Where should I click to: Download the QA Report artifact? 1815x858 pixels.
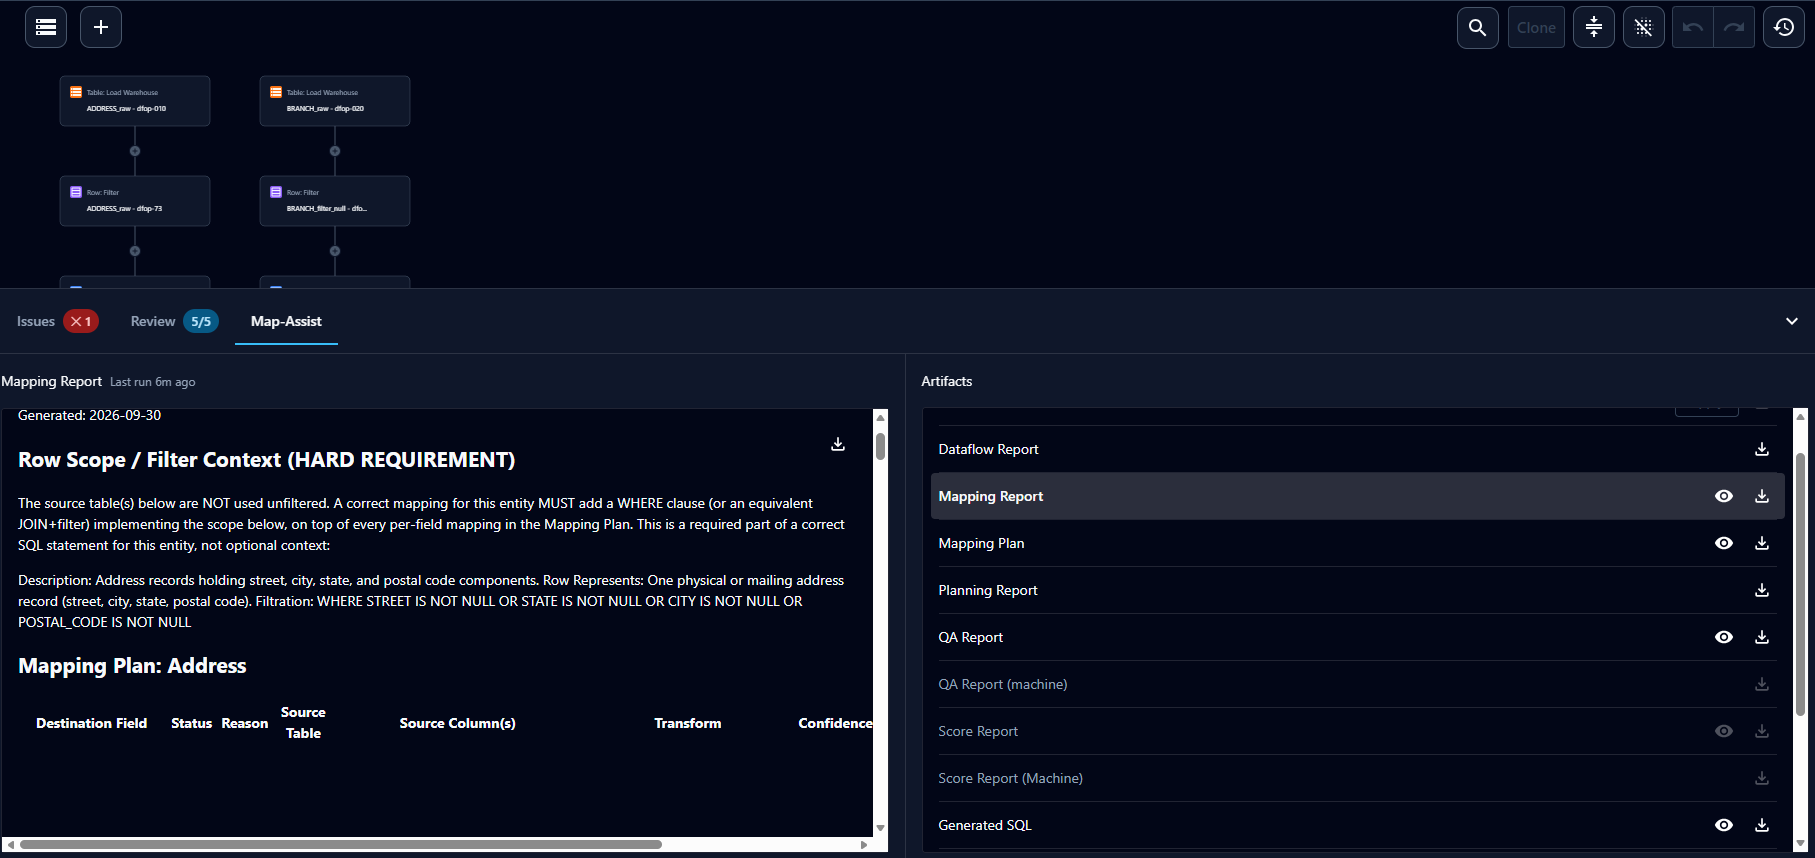pos(1762,637)
